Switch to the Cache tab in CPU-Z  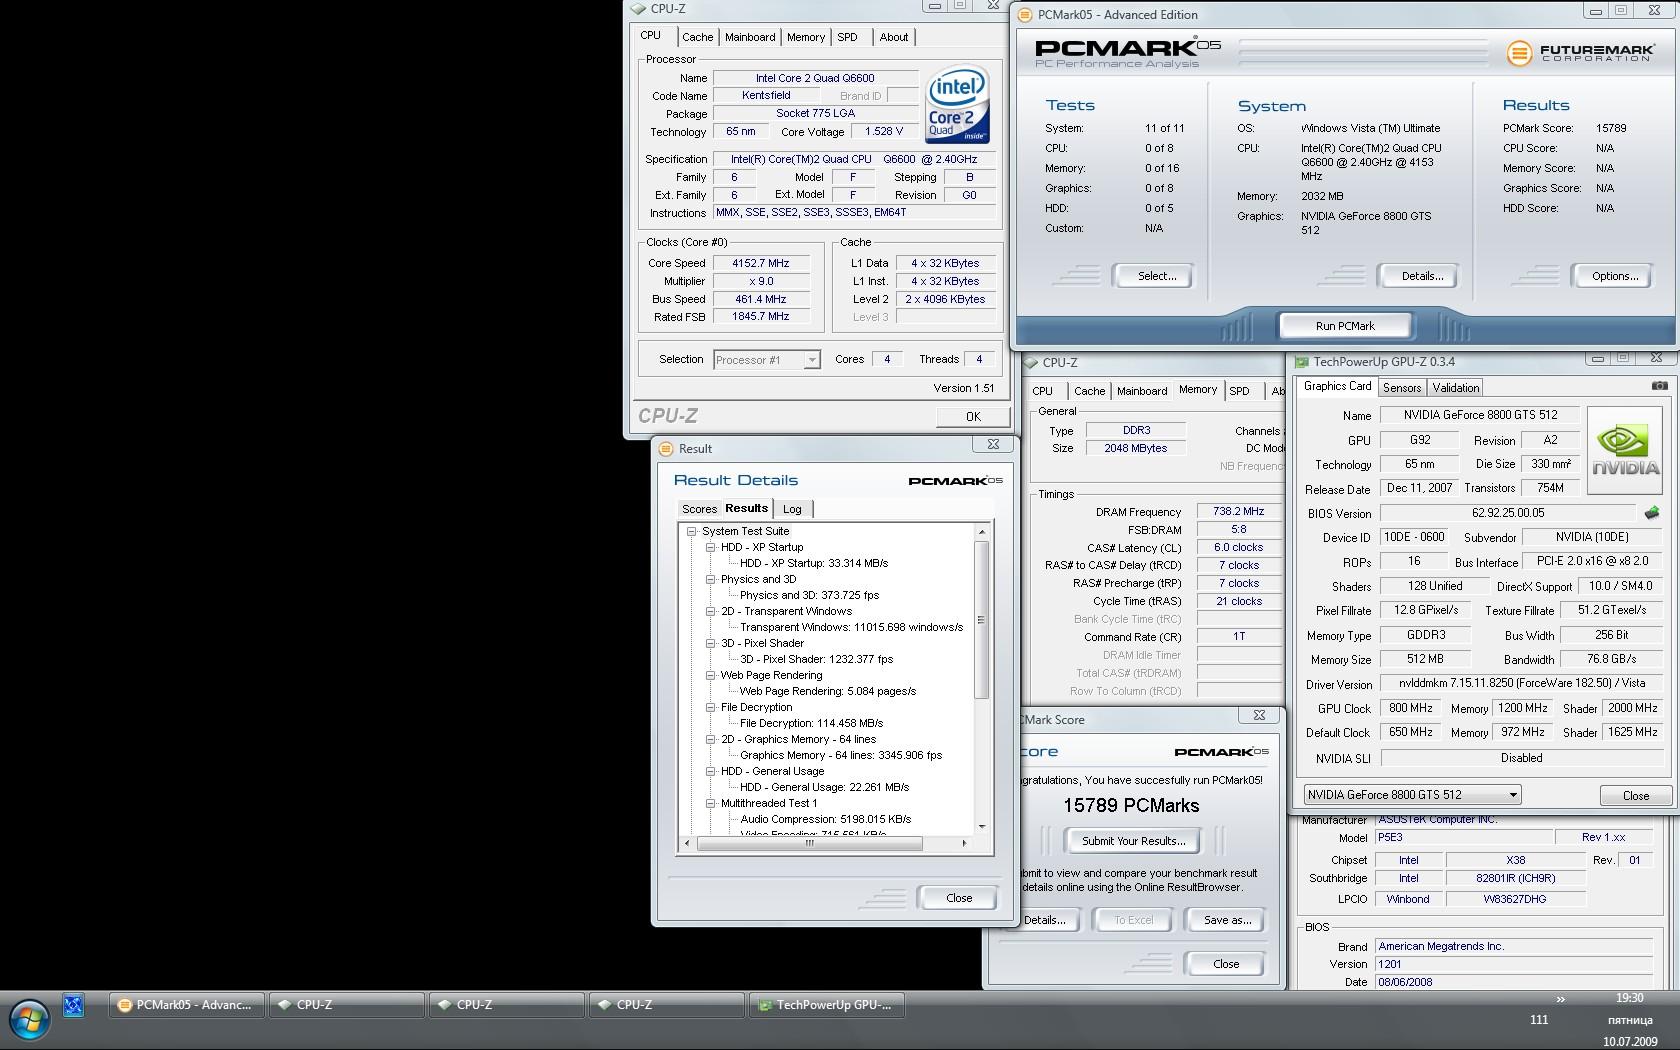697,37
